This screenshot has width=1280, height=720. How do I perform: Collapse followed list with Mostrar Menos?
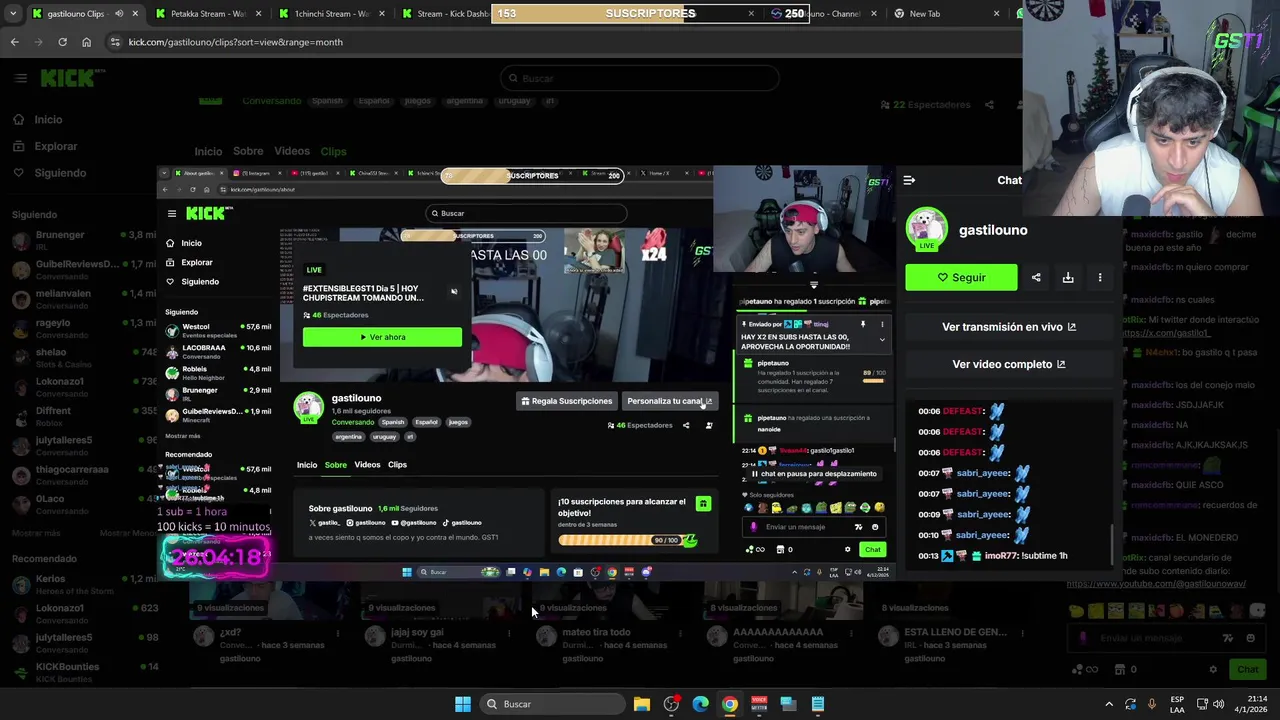point(128,533)
